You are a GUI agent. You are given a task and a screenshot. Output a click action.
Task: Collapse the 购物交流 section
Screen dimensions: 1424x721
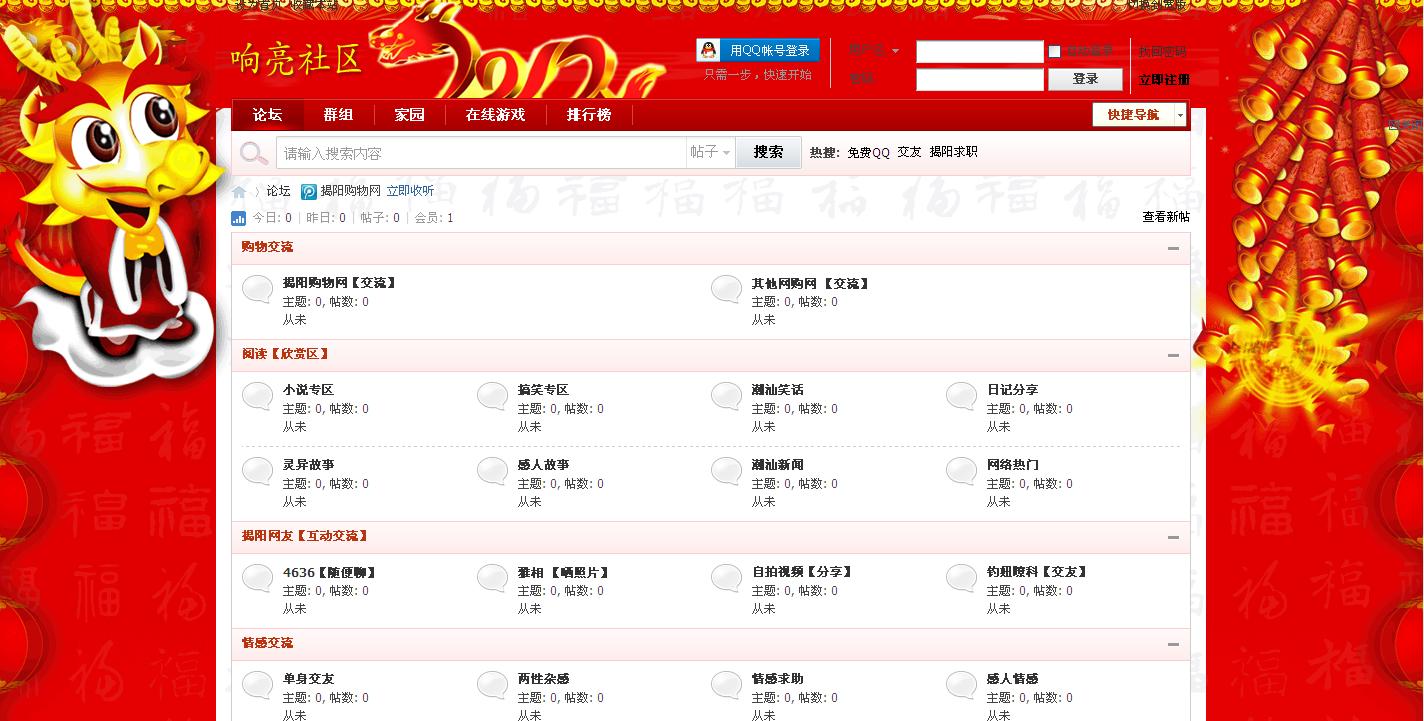tap(1174, 248)
